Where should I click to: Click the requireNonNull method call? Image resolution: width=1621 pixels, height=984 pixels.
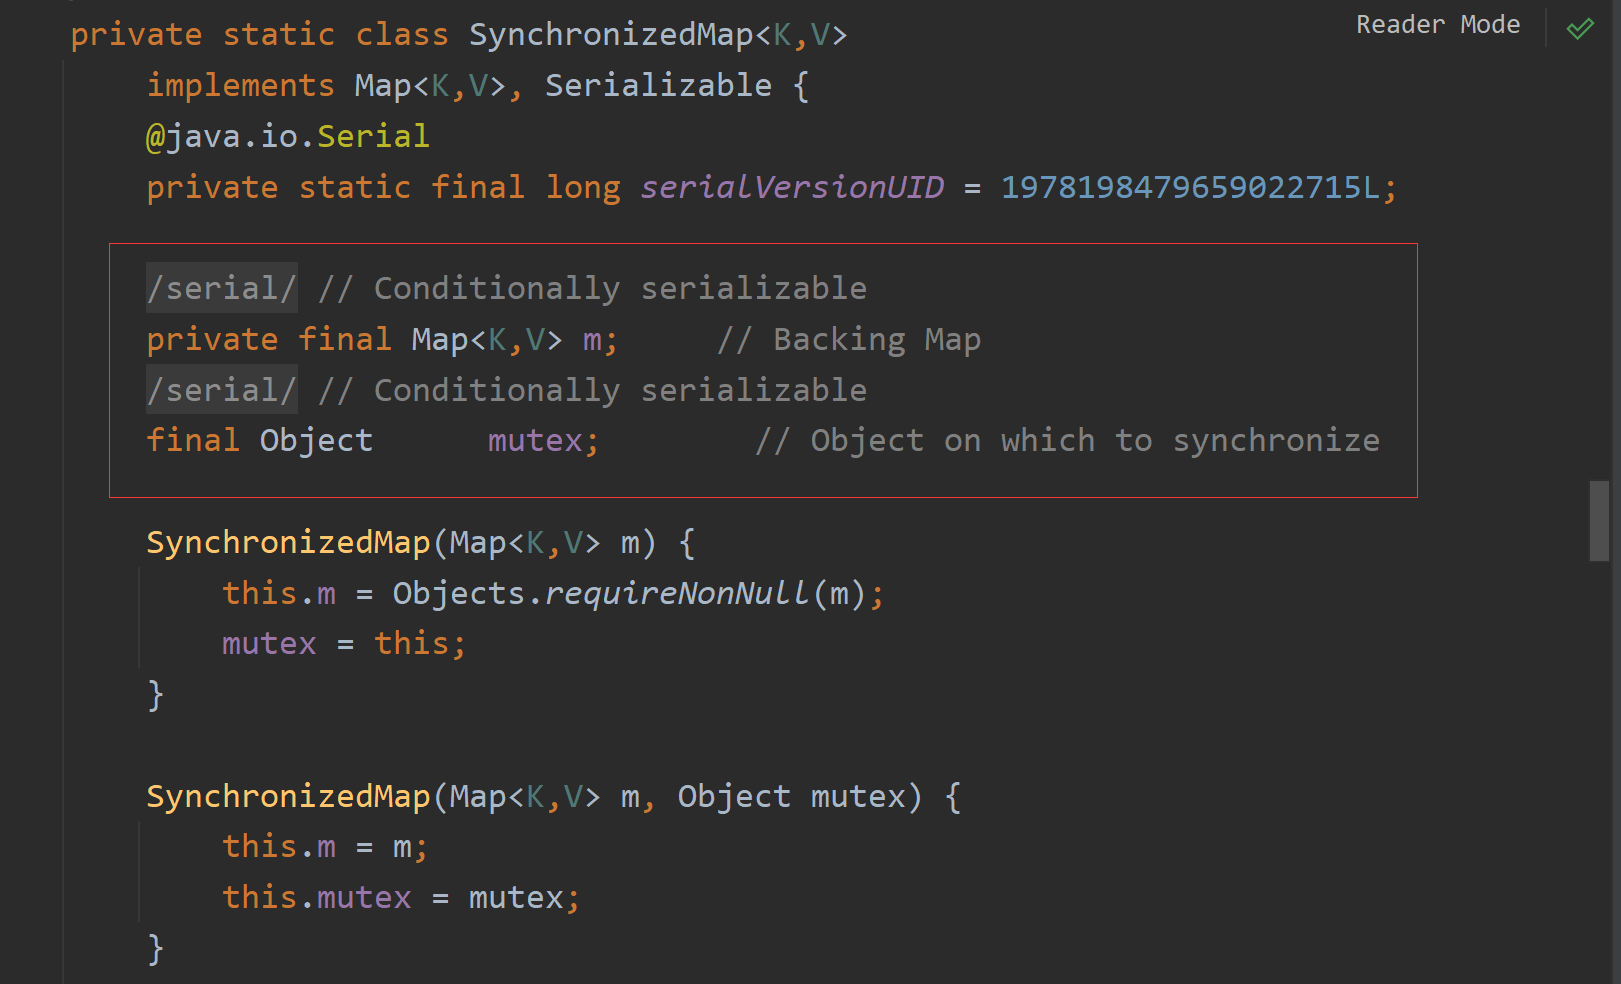677,594
